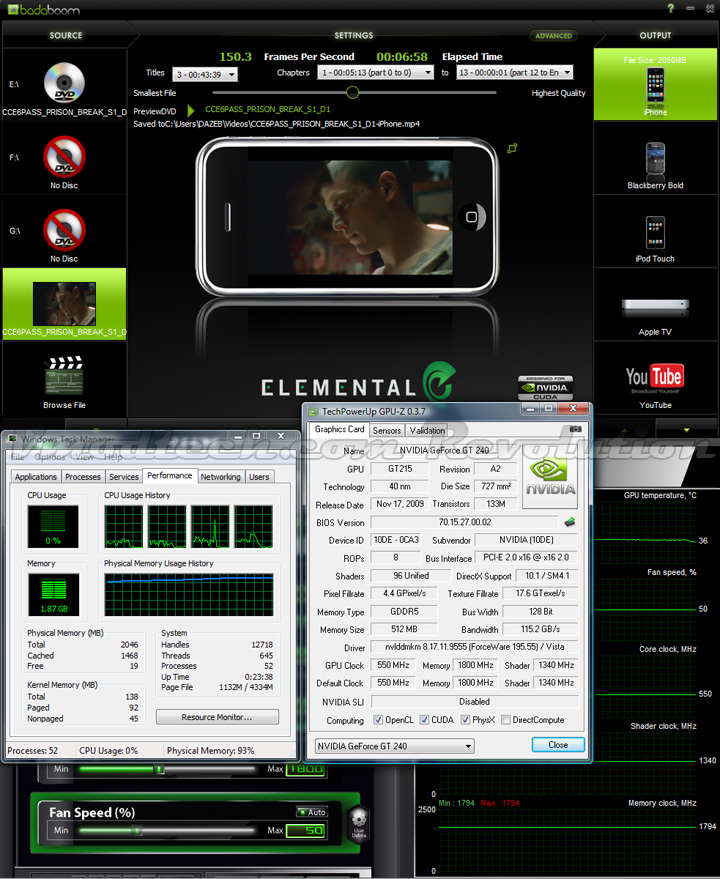Click the memory clock slider handle
Screen dimensions: 720x879
pyautogui.click(x=160, y=770)
